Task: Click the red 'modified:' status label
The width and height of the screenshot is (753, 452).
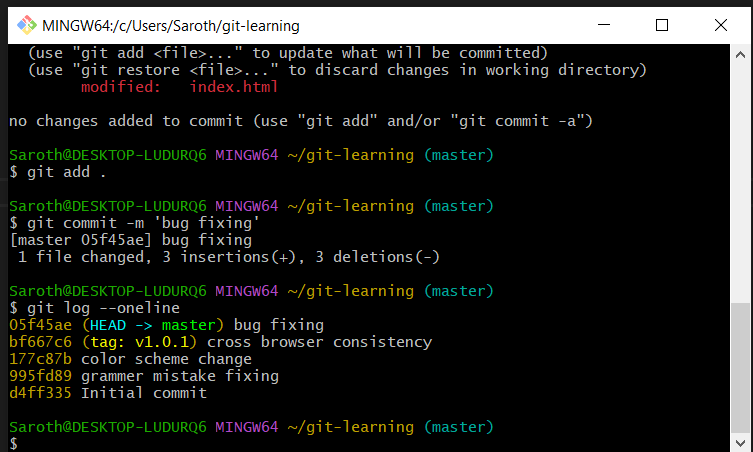Action: [x=121, y=87]
